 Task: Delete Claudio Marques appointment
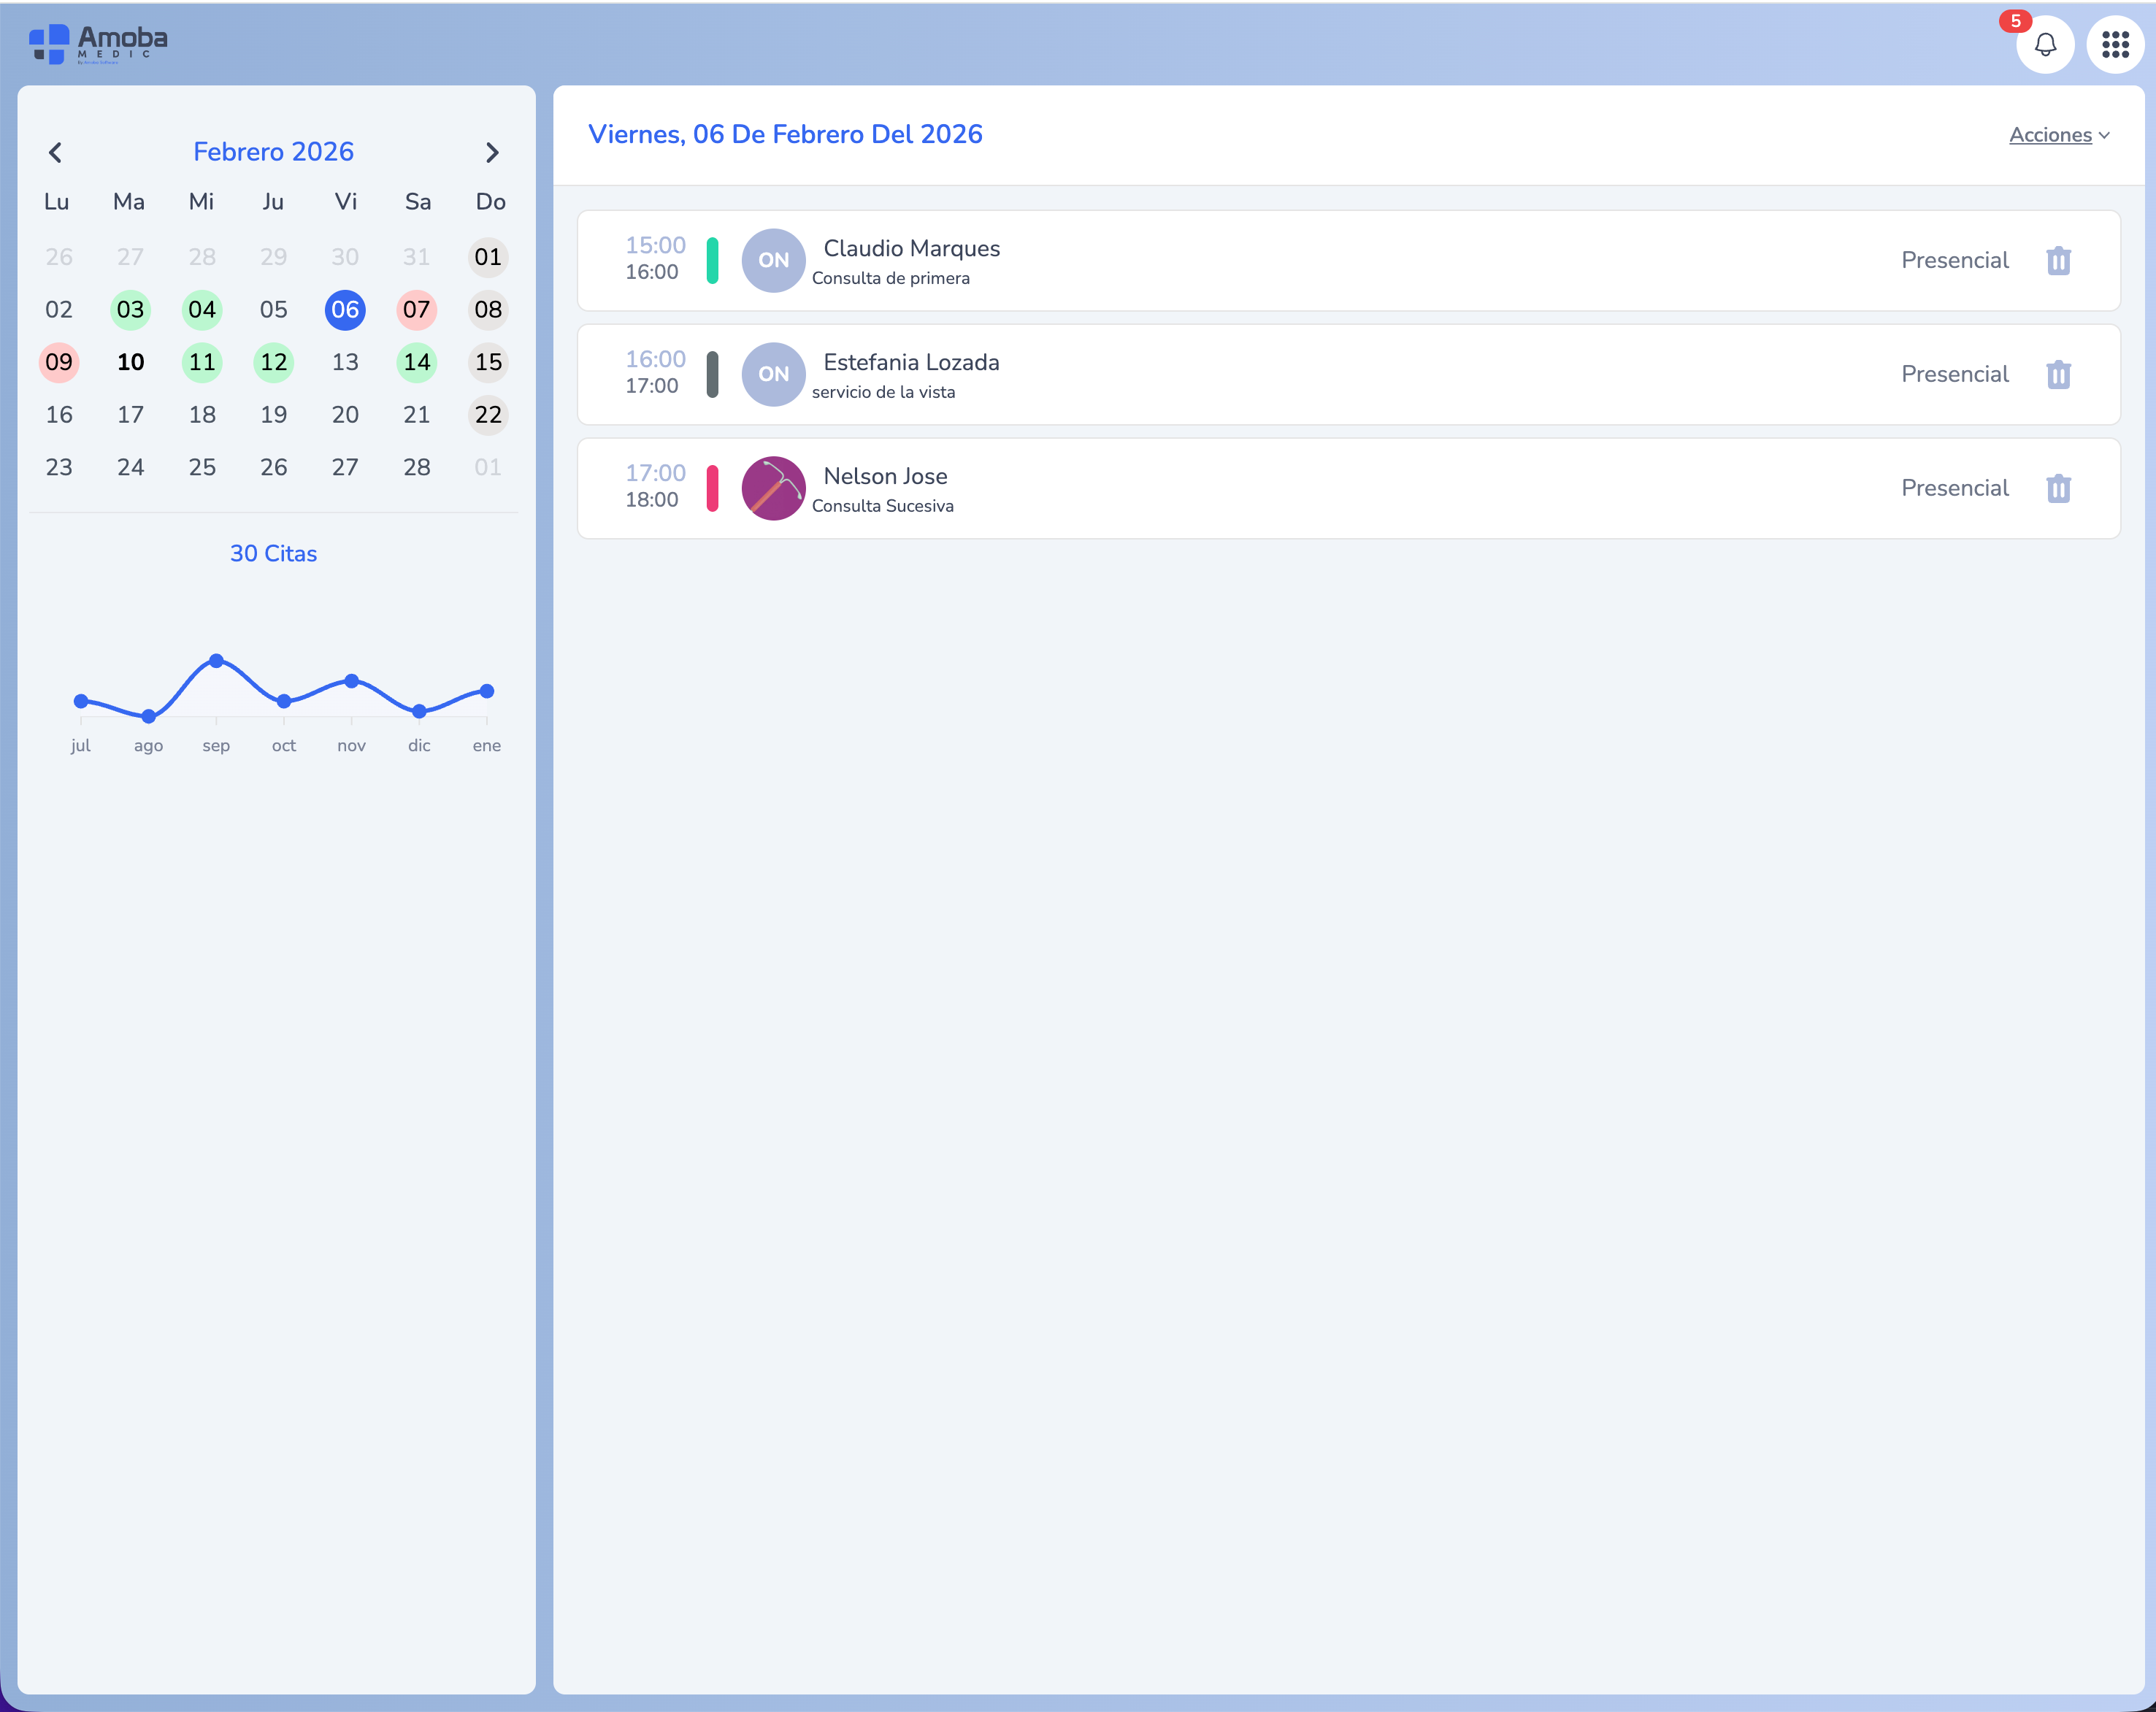(2058, 261)
